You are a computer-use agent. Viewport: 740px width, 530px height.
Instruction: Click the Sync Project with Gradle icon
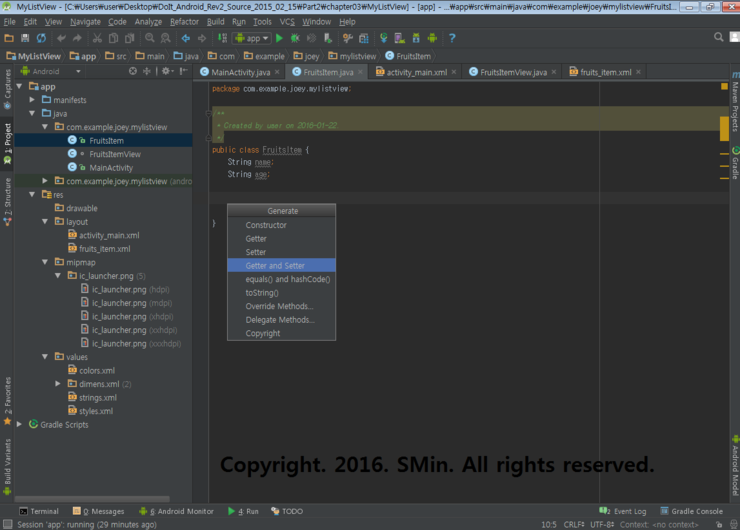point(384,38)
